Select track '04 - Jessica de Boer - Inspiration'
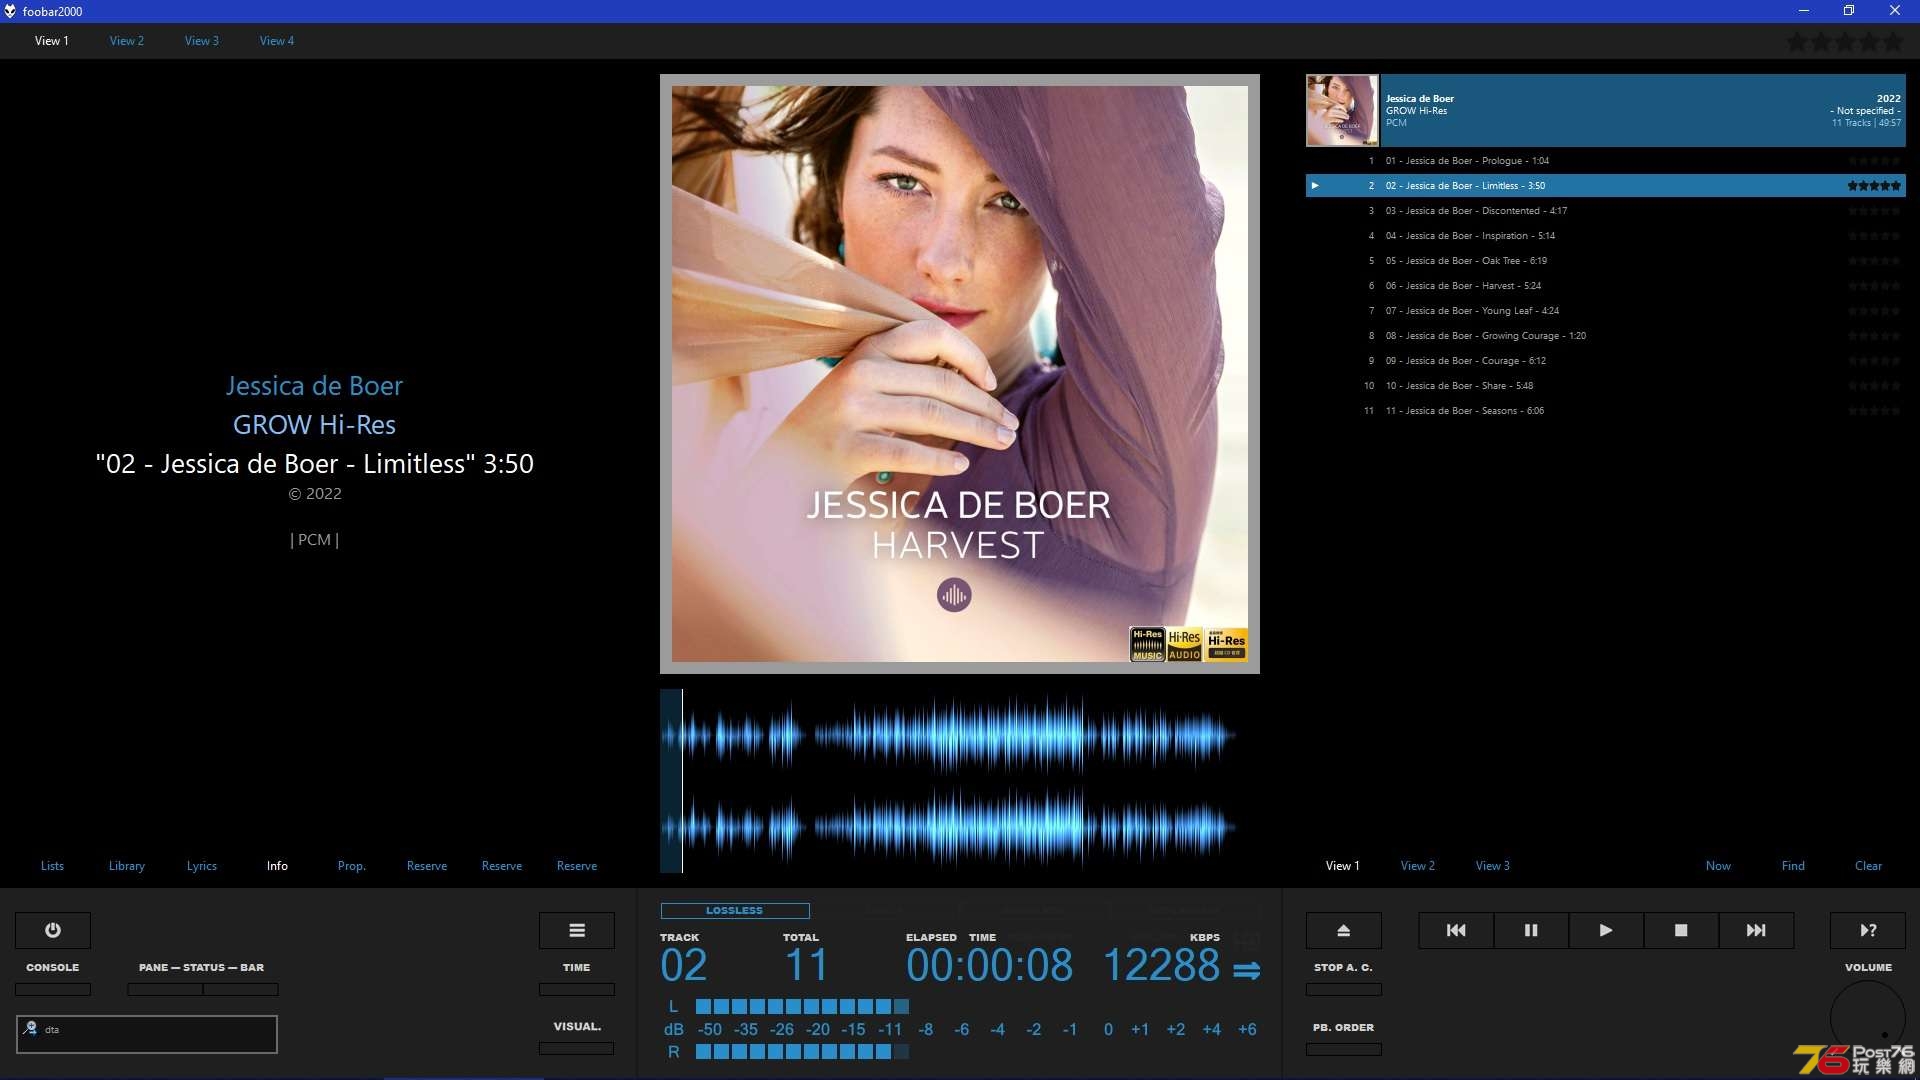1920x1080 pixels. [1606, 236]
